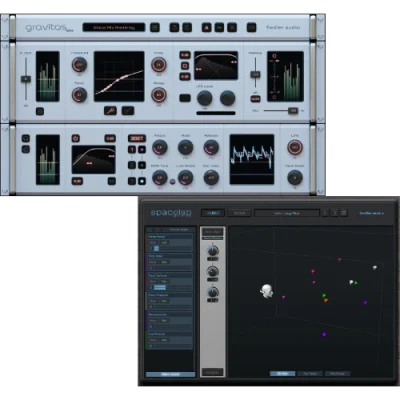Click the Peak Mode knob in lower rack
Viewport: 400px width, 400px height.
click(x=295, y=178)
